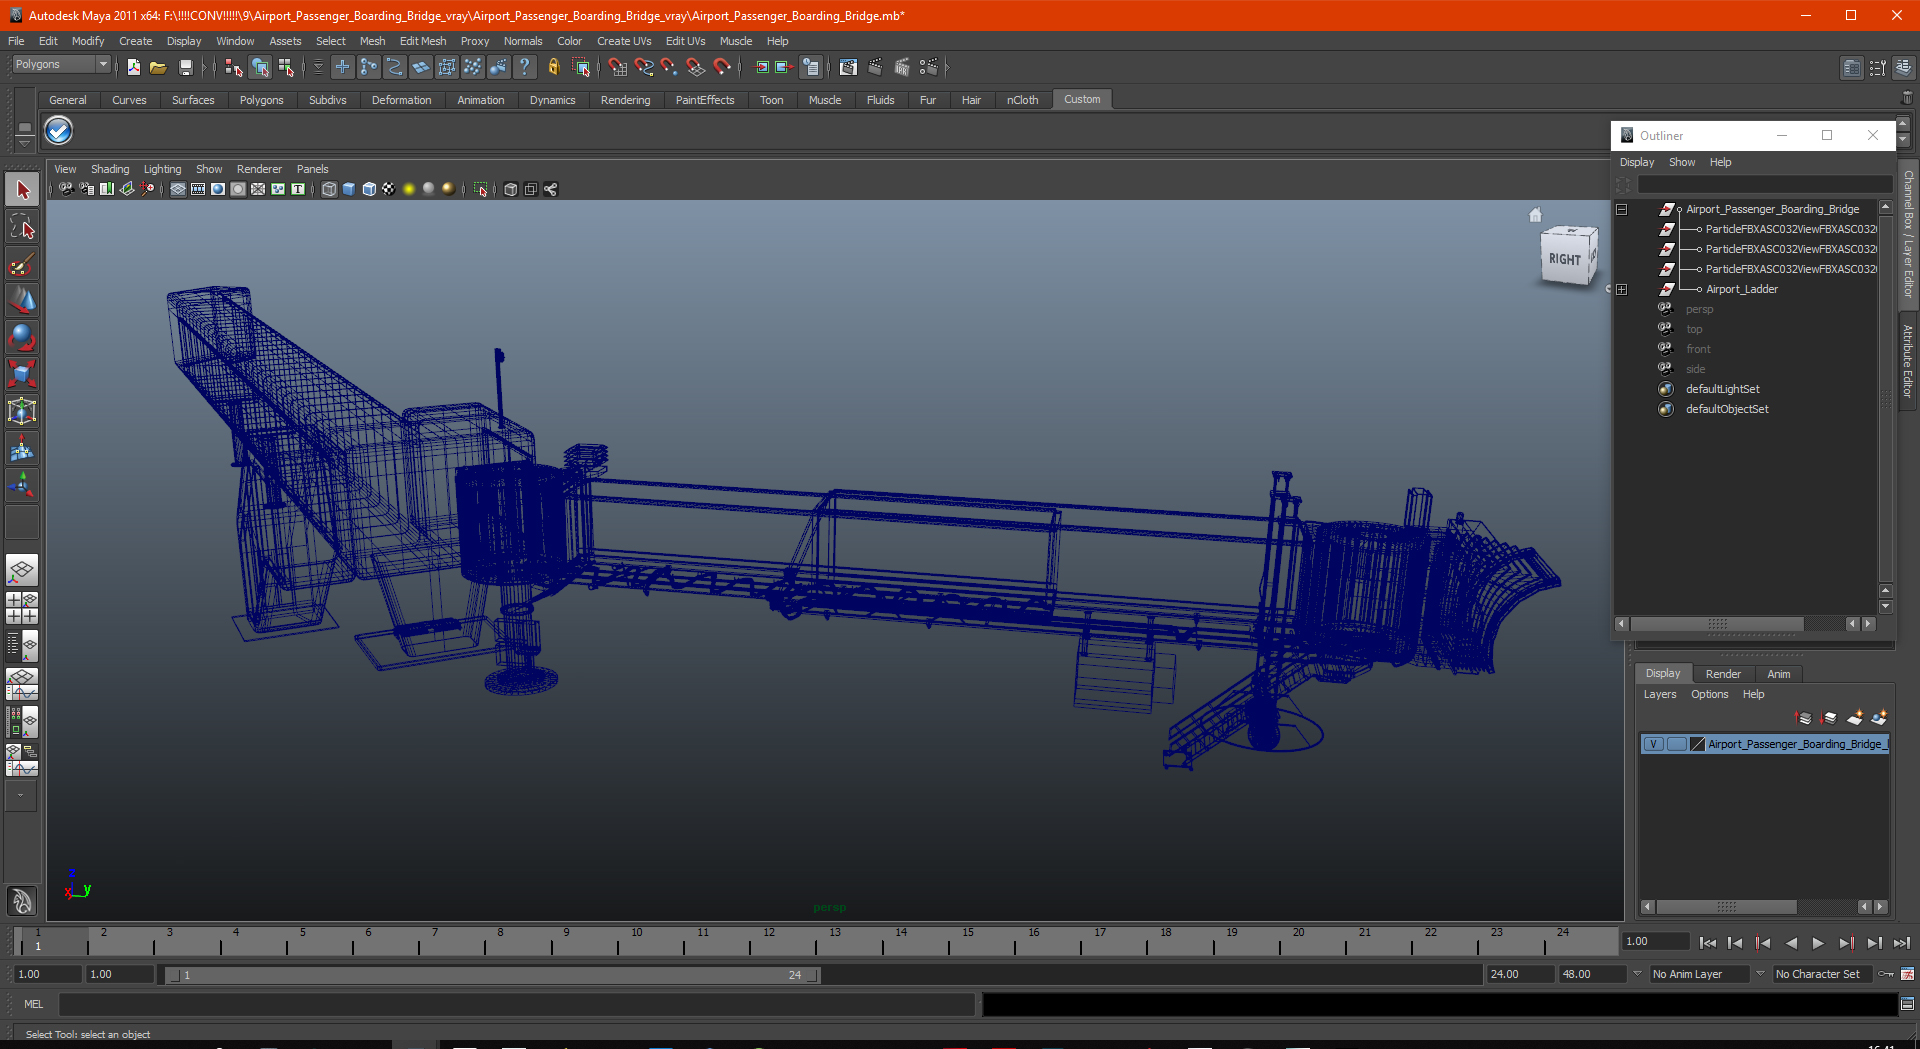Screen dimensions: 1920x1049
Task: Open Shading menu in viewport panel
Action: coord(110,169)
